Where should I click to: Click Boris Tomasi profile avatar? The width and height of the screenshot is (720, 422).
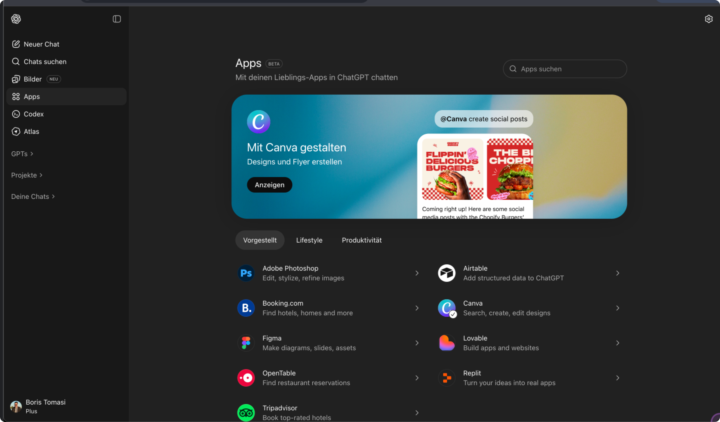[x=16, y=406]
